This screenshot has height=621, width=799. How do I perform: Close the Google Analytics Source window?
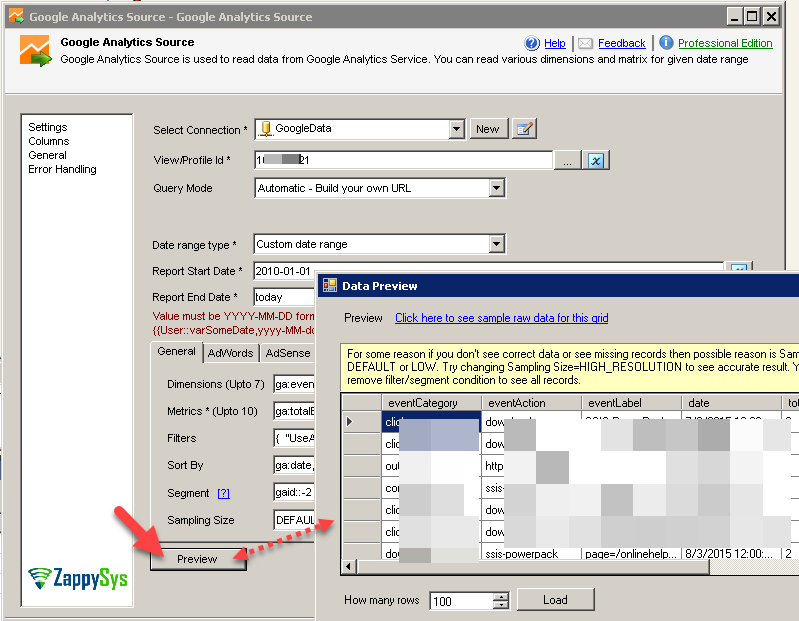[x=771, y=17]
